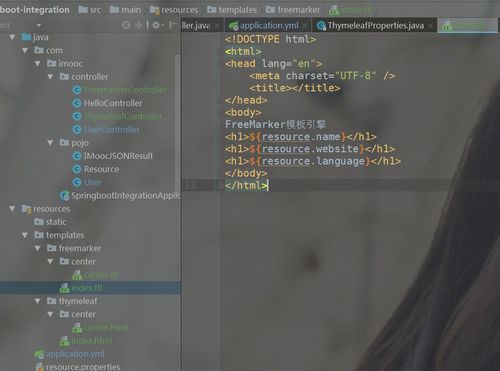Select resource.properties file in tree

pyautogui.click(x=83, y=367)
